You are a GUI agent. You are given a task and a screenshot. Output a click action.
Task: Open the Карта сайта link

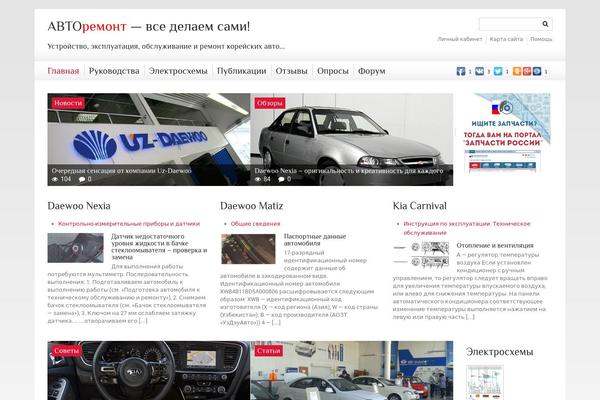506,39
